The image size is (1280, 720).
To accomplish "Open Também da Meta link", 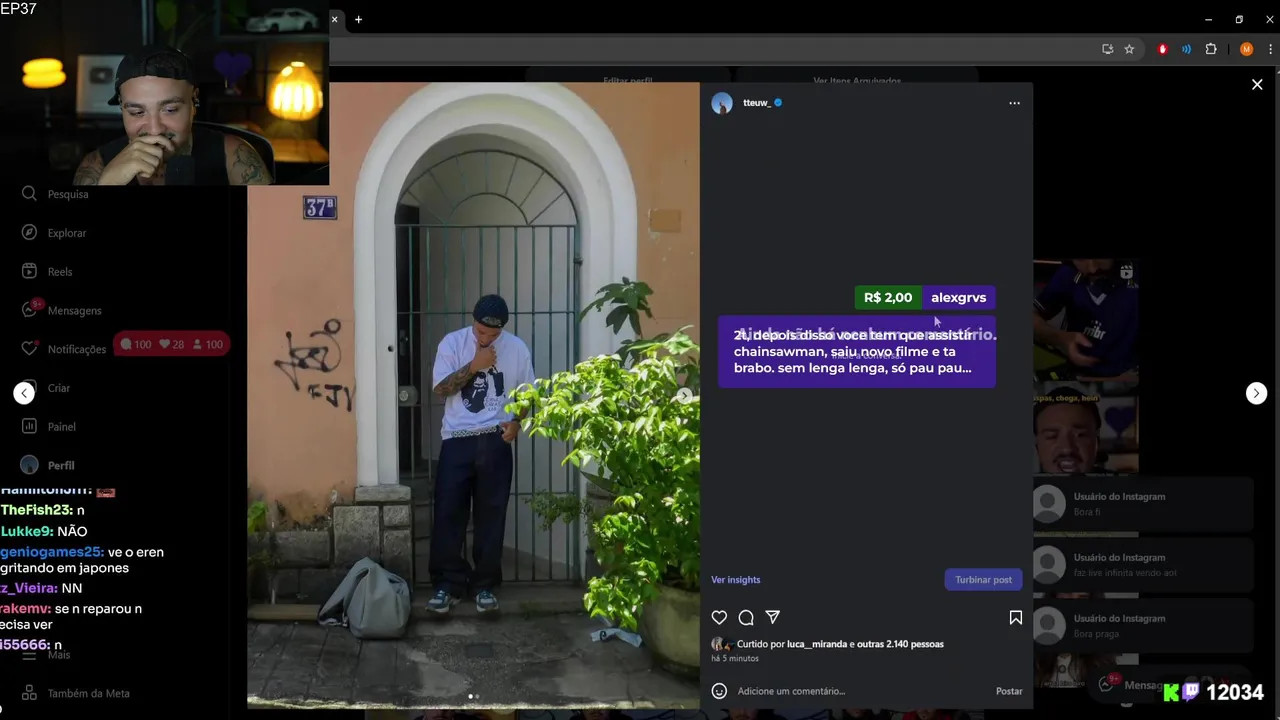I will click(88, 693).
